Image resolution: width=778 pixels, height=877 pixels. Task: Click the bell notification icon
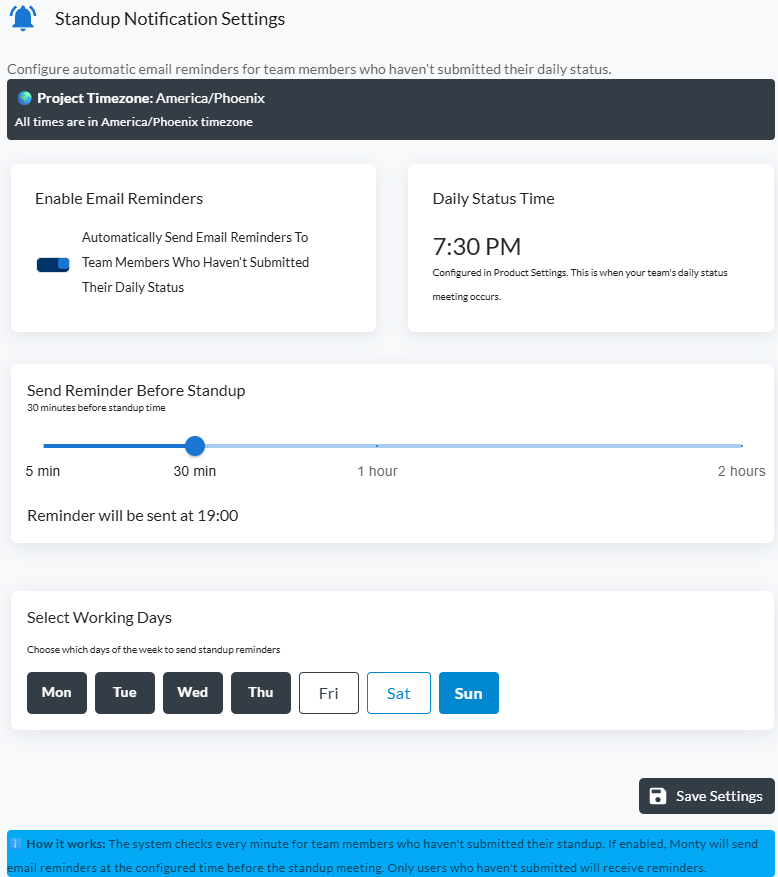[23, 18]
